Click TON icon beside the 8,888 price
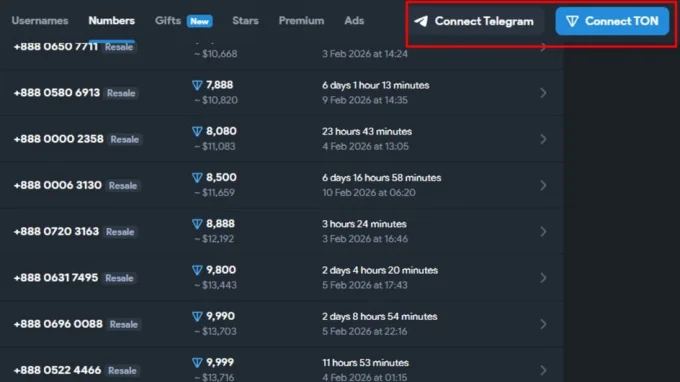The height and width of the screenshot is (382, 680). (x=197, y=224)
